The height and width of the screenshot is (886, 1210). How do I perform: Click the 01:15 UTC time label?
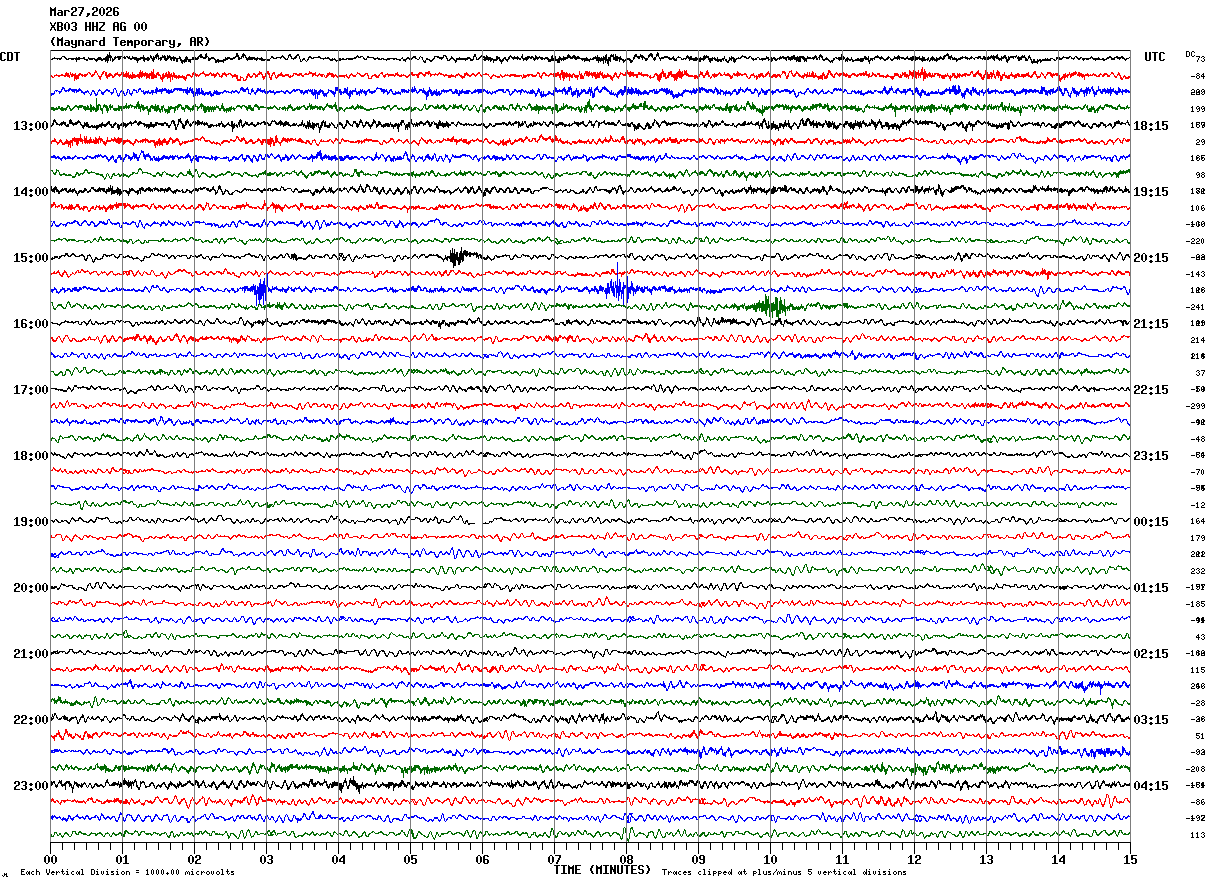coord(1151,588)
